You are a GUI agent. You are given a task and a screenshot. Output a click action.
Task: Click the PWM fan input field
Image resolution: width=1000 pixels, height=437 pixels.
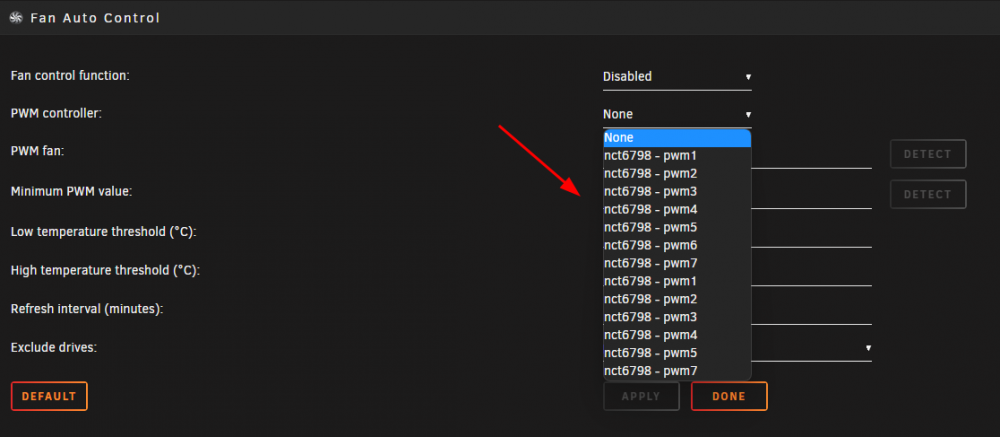click(812, 155)
